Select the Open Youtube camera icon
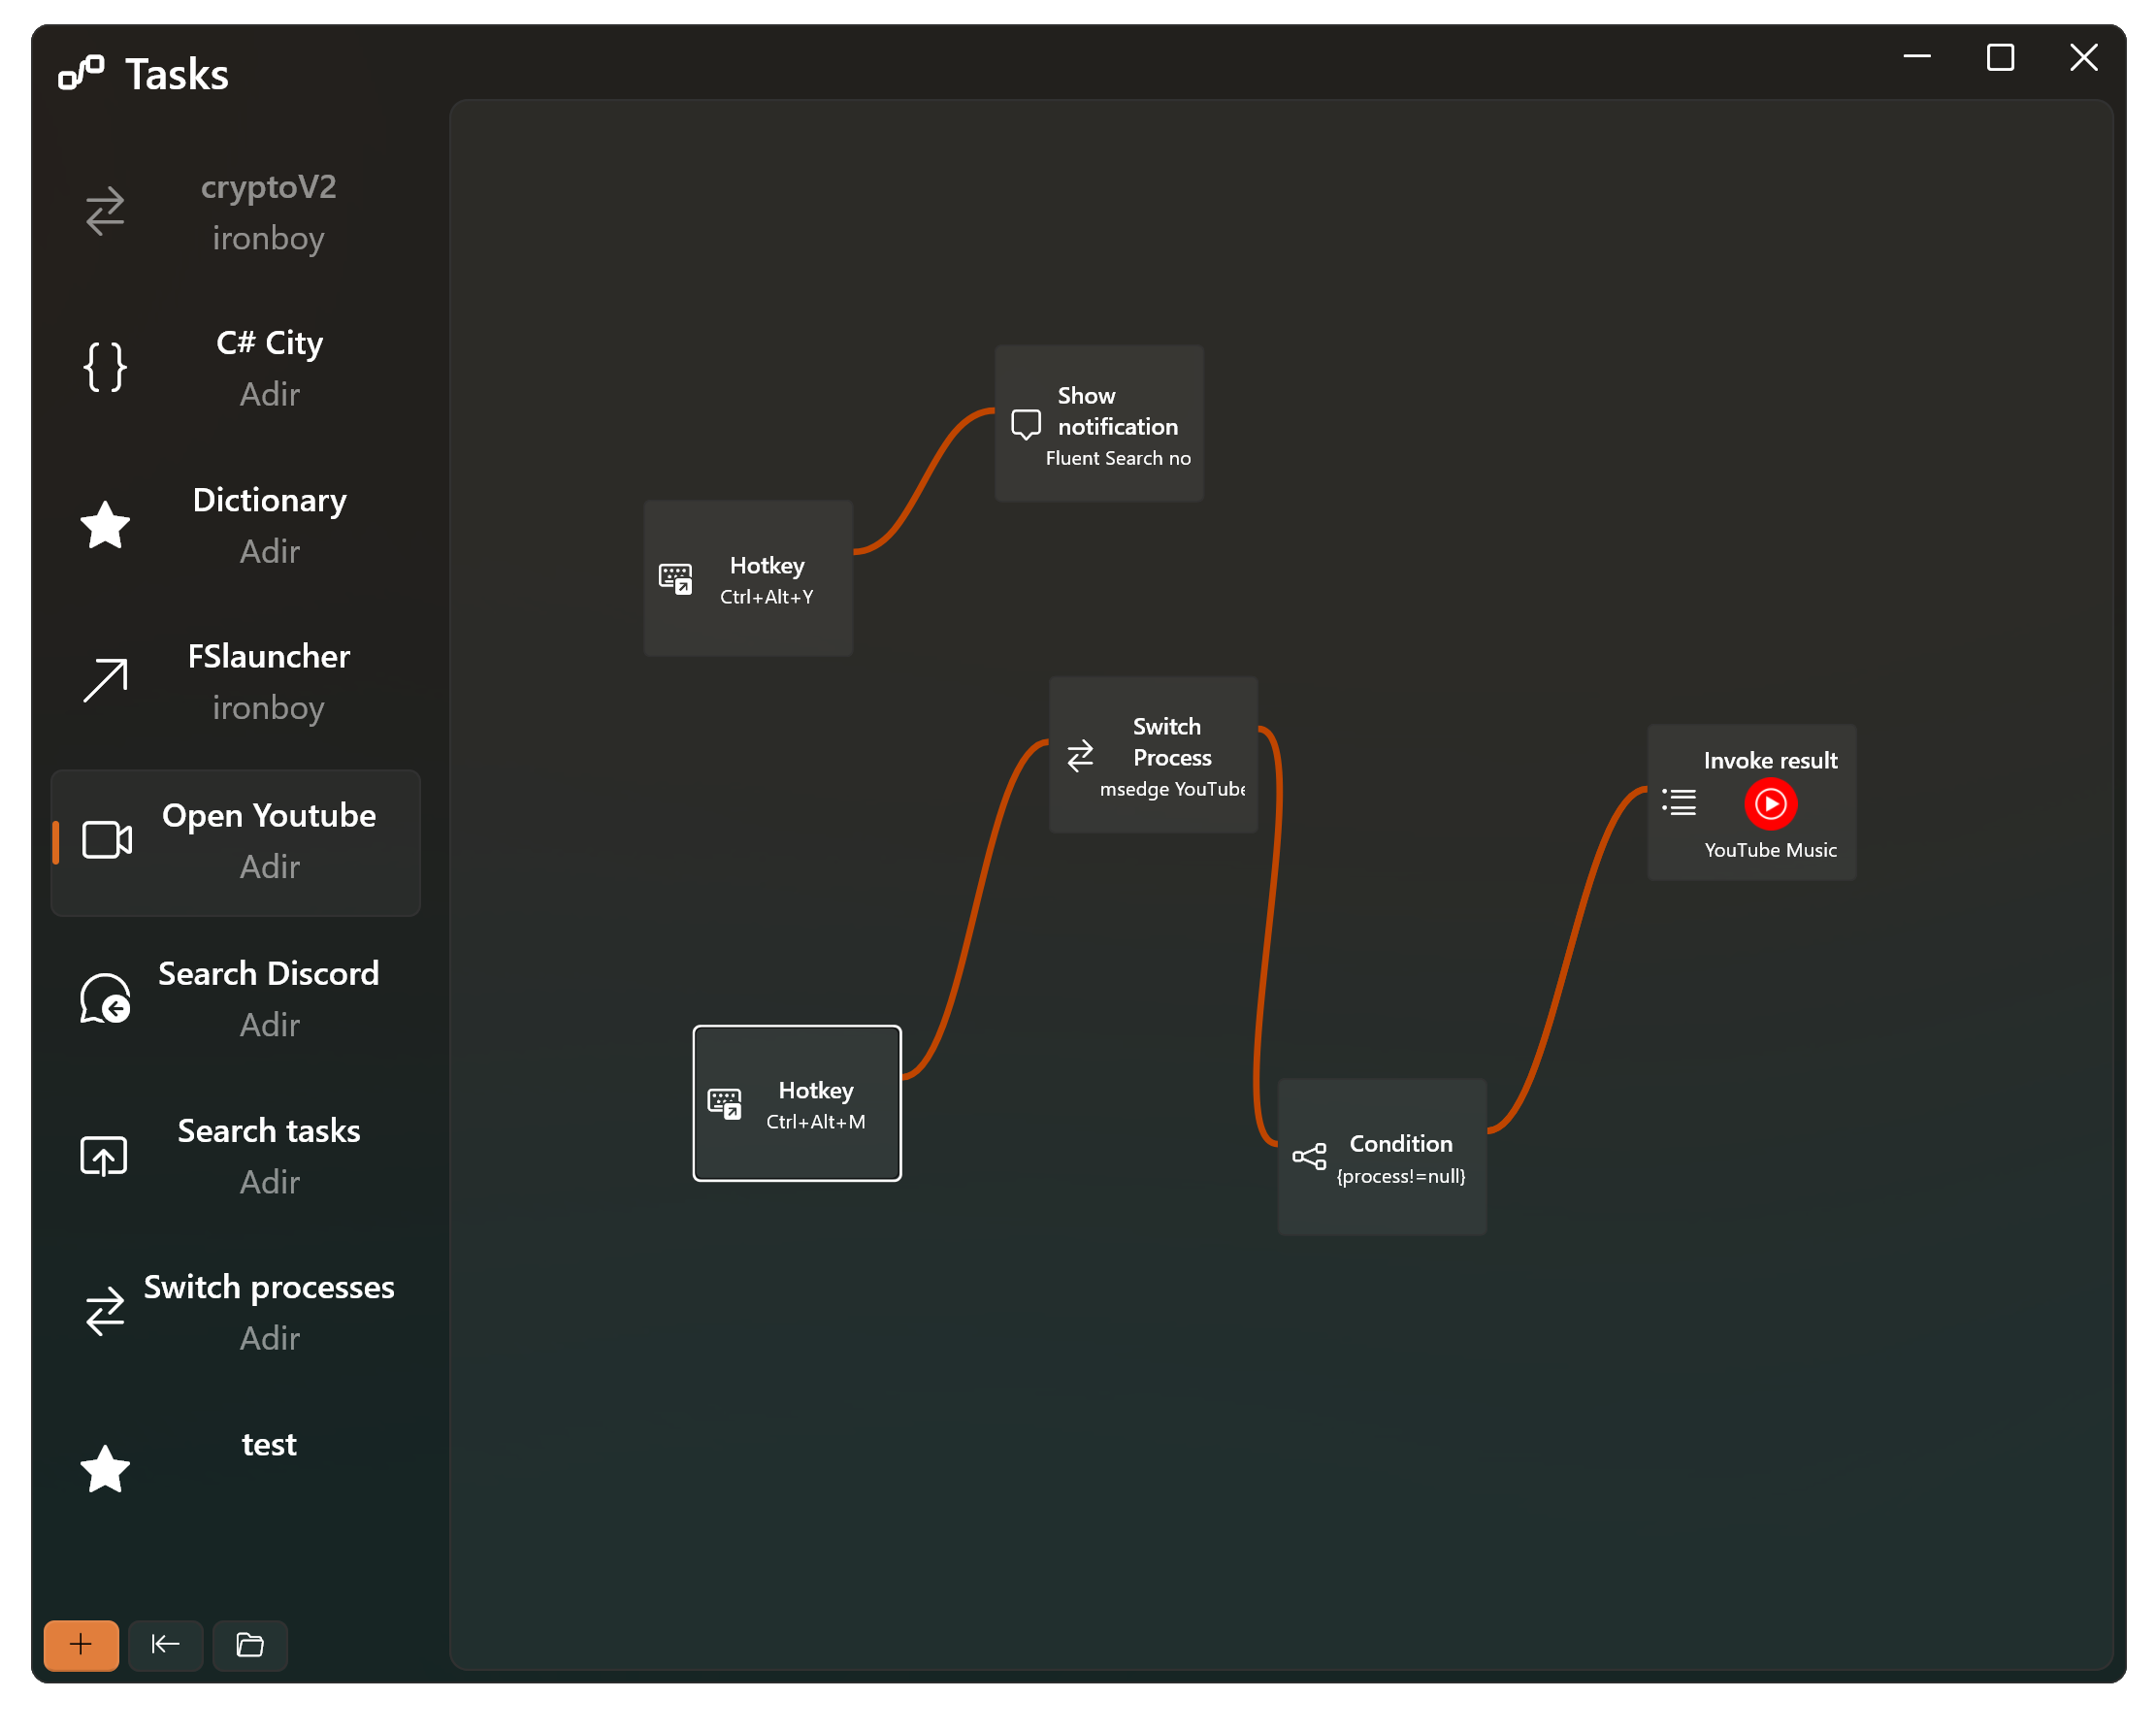The height and width of the screenshot is (1731, 2156). 104,840
